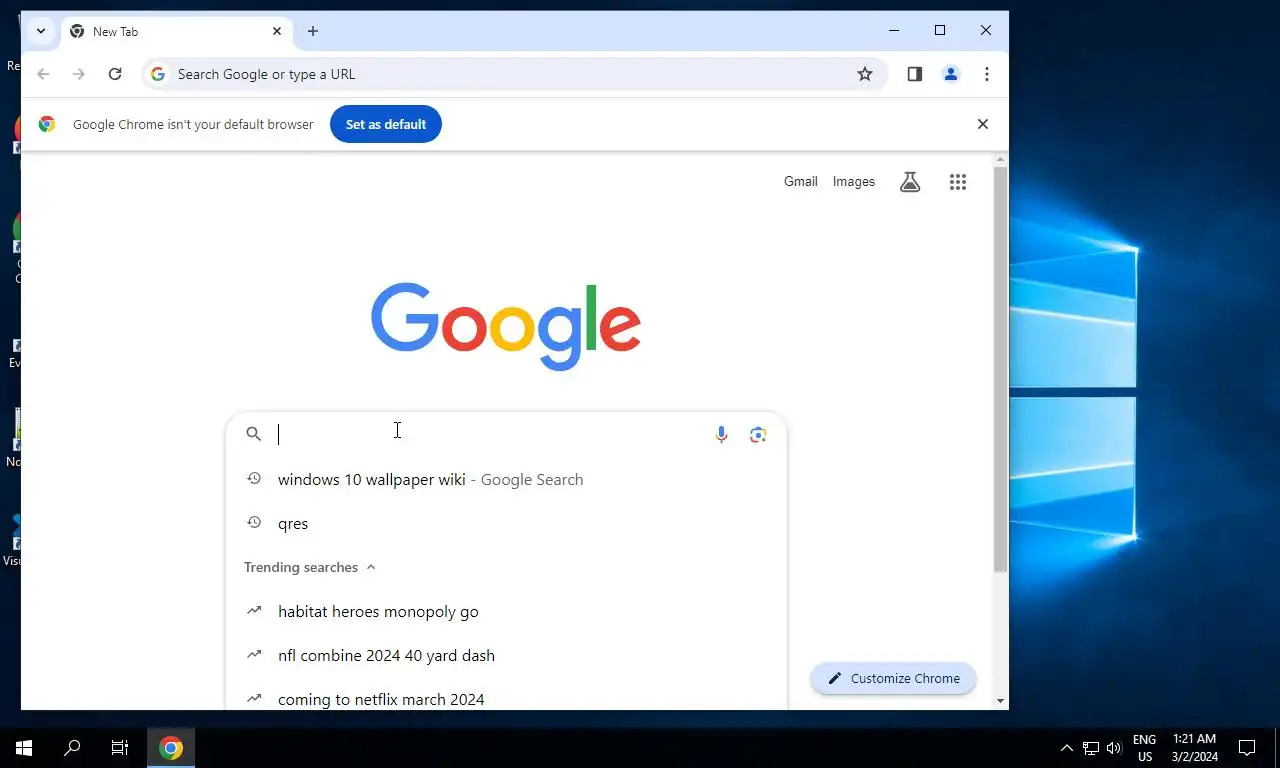Click the Google logo

pos(506,326)
